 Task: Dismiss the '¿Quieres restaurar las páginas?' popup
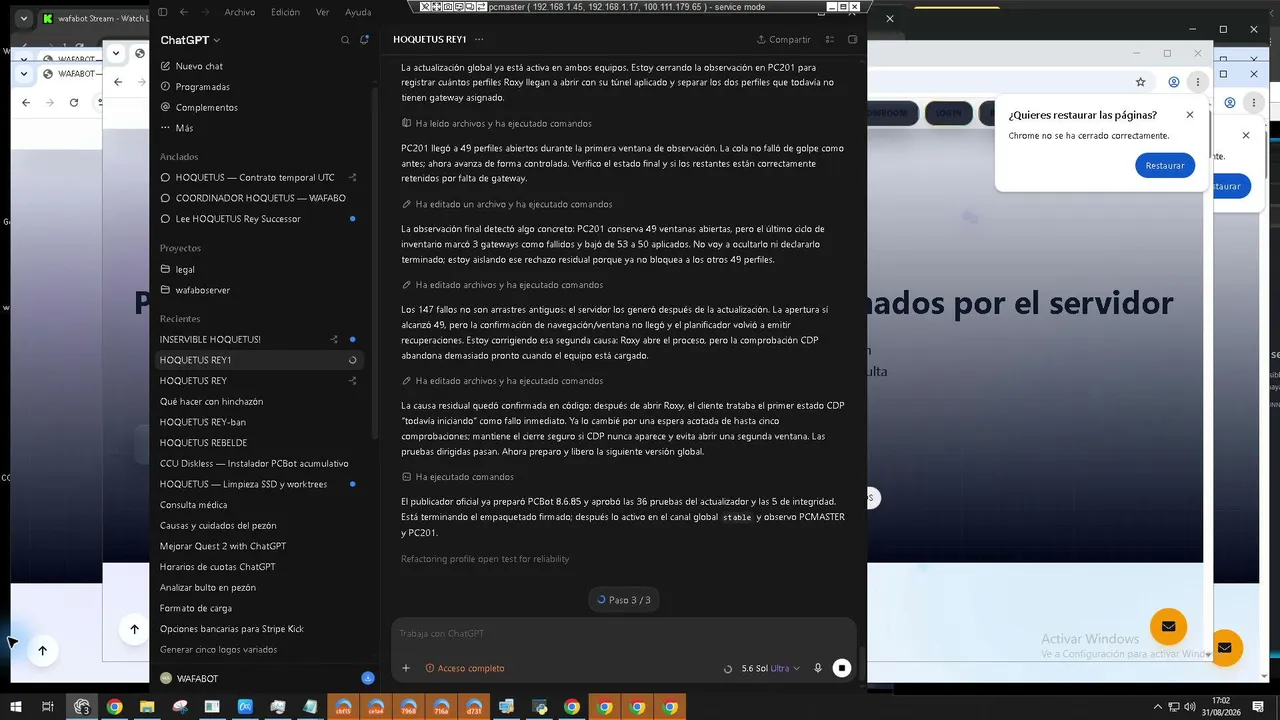click(1190, 115)
